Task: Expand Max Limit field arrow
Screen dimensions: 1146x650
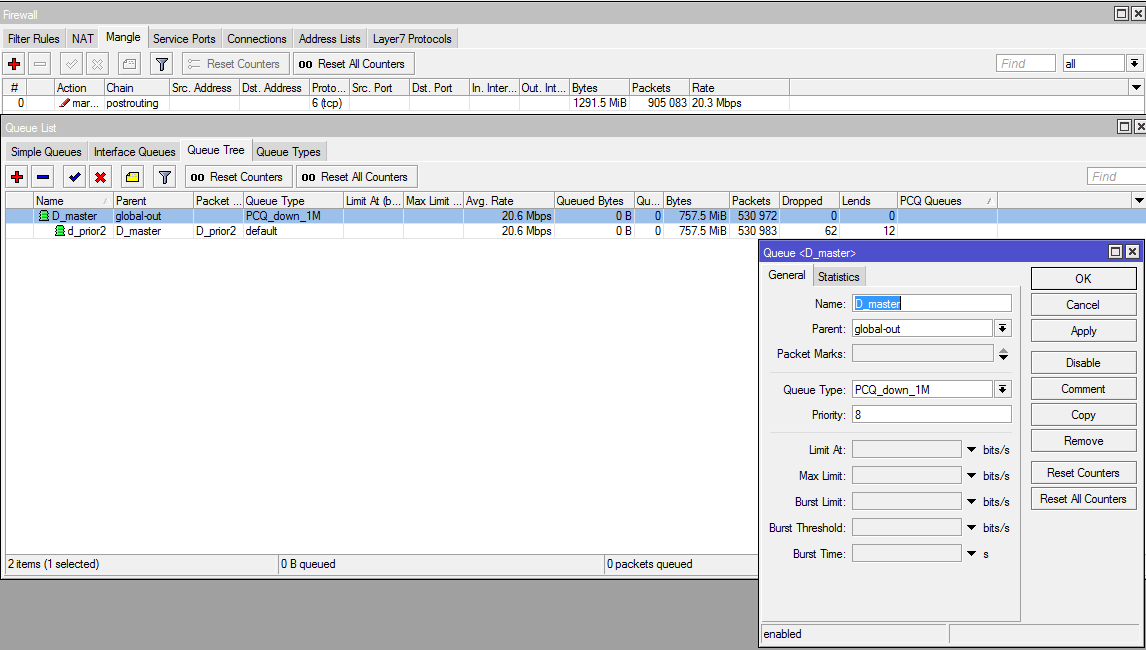Action: click(971, 476)
